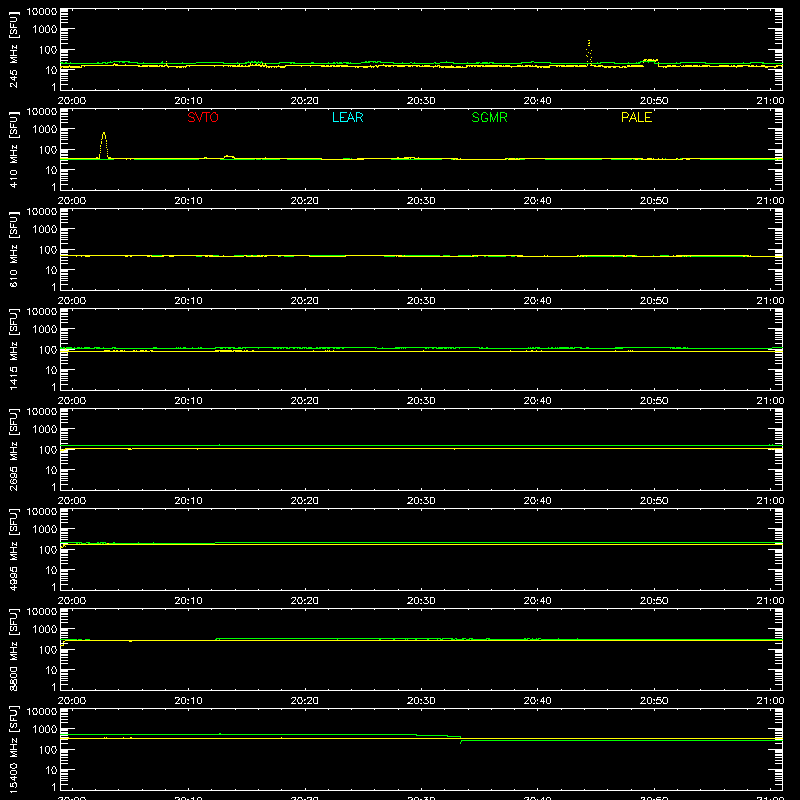The width and height of the screenshot is (800, 800).
Task: Click the 20:10 time label under 1415 MHz plot
Action: (188, 401)
